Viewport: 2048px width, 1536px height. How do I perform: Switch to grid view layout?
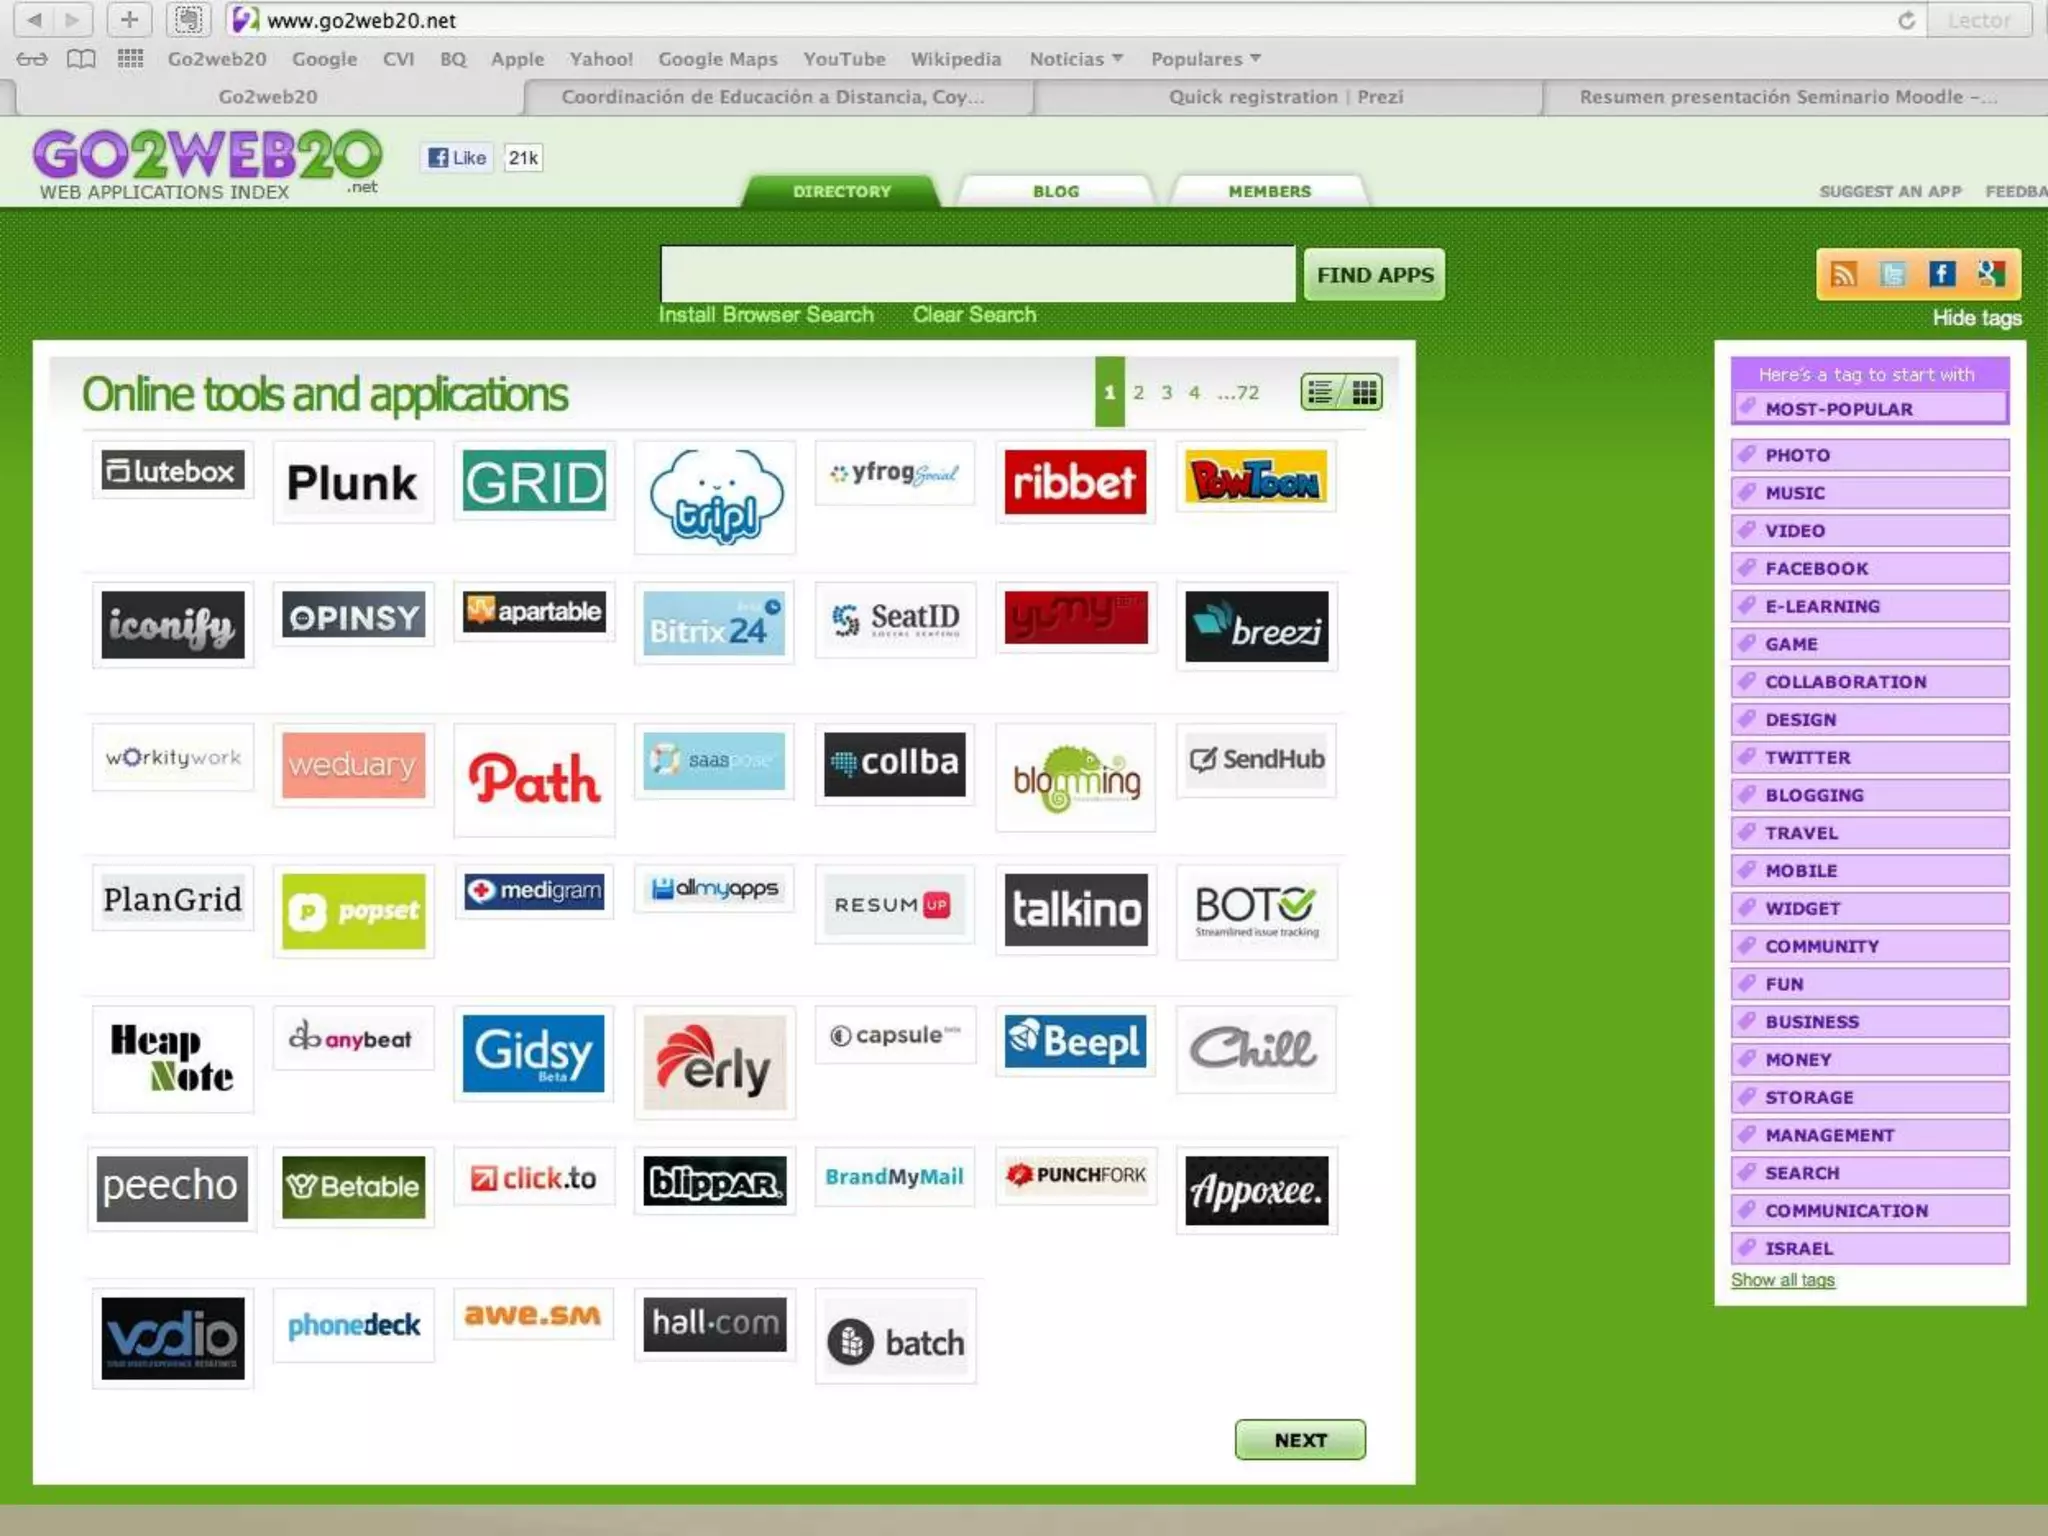(x=1364, y=392)
